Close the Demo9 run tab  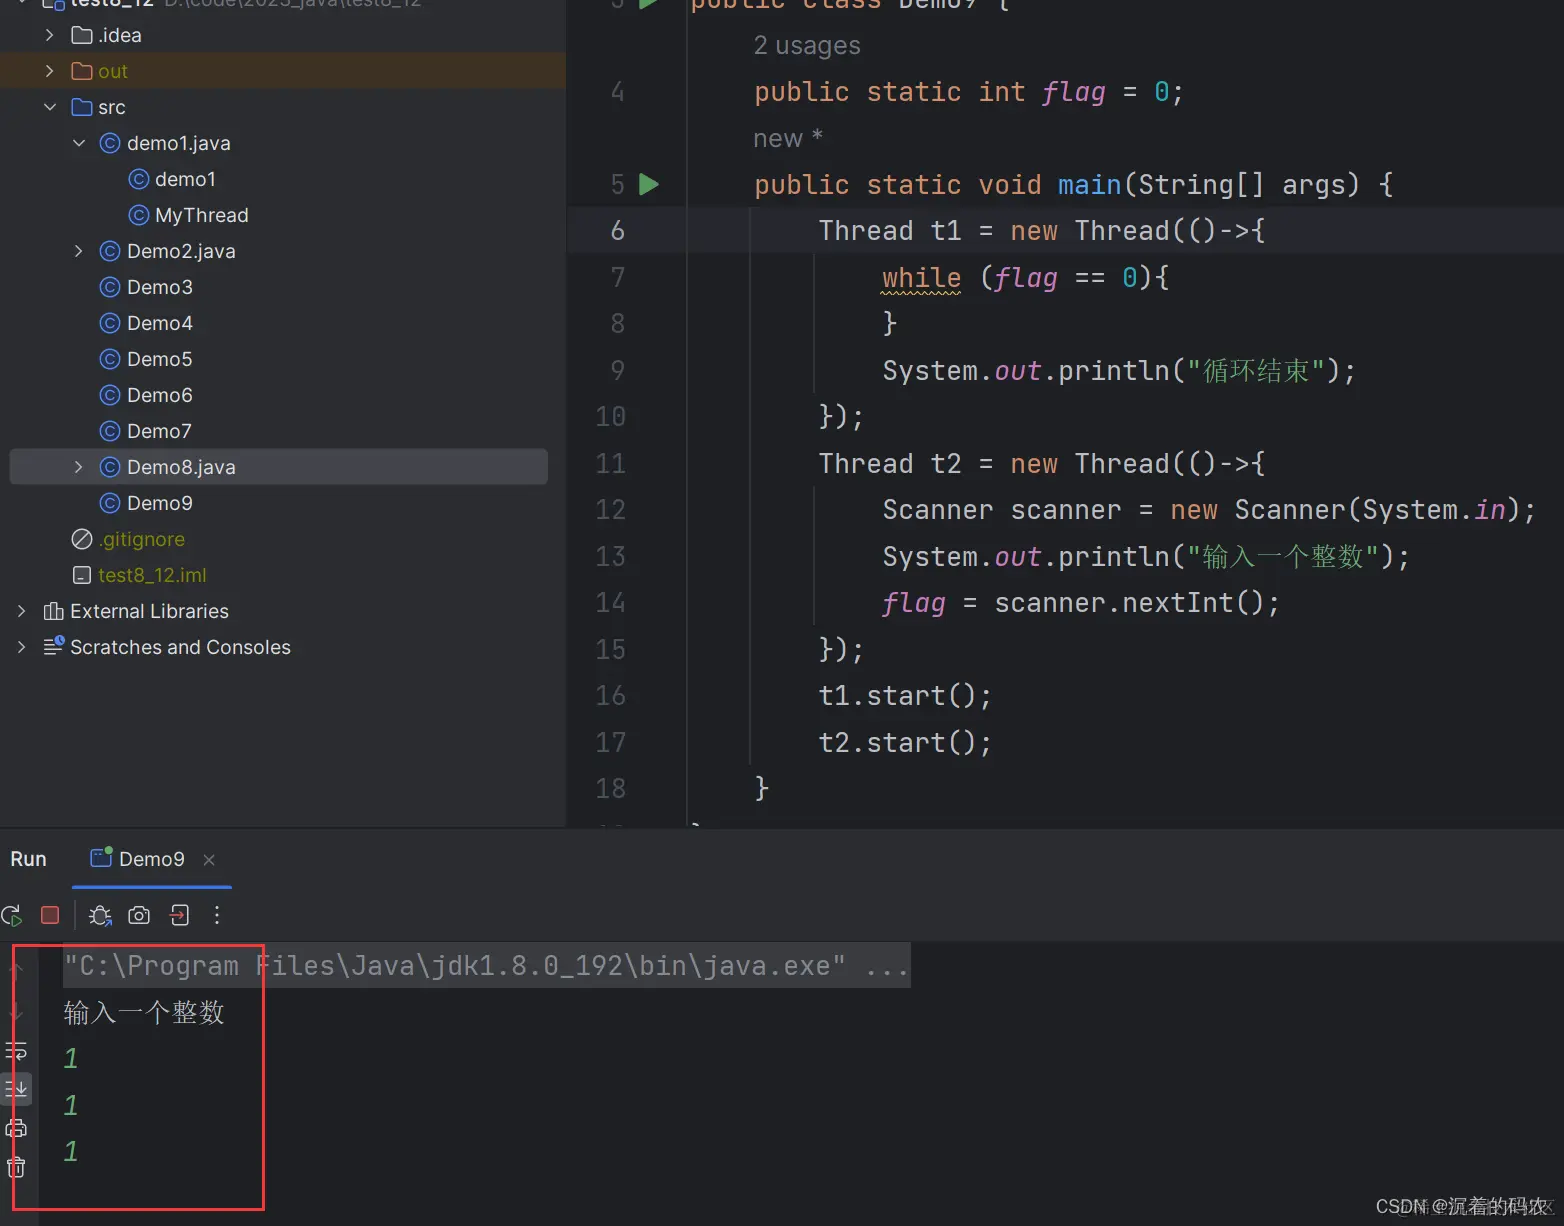209,860
